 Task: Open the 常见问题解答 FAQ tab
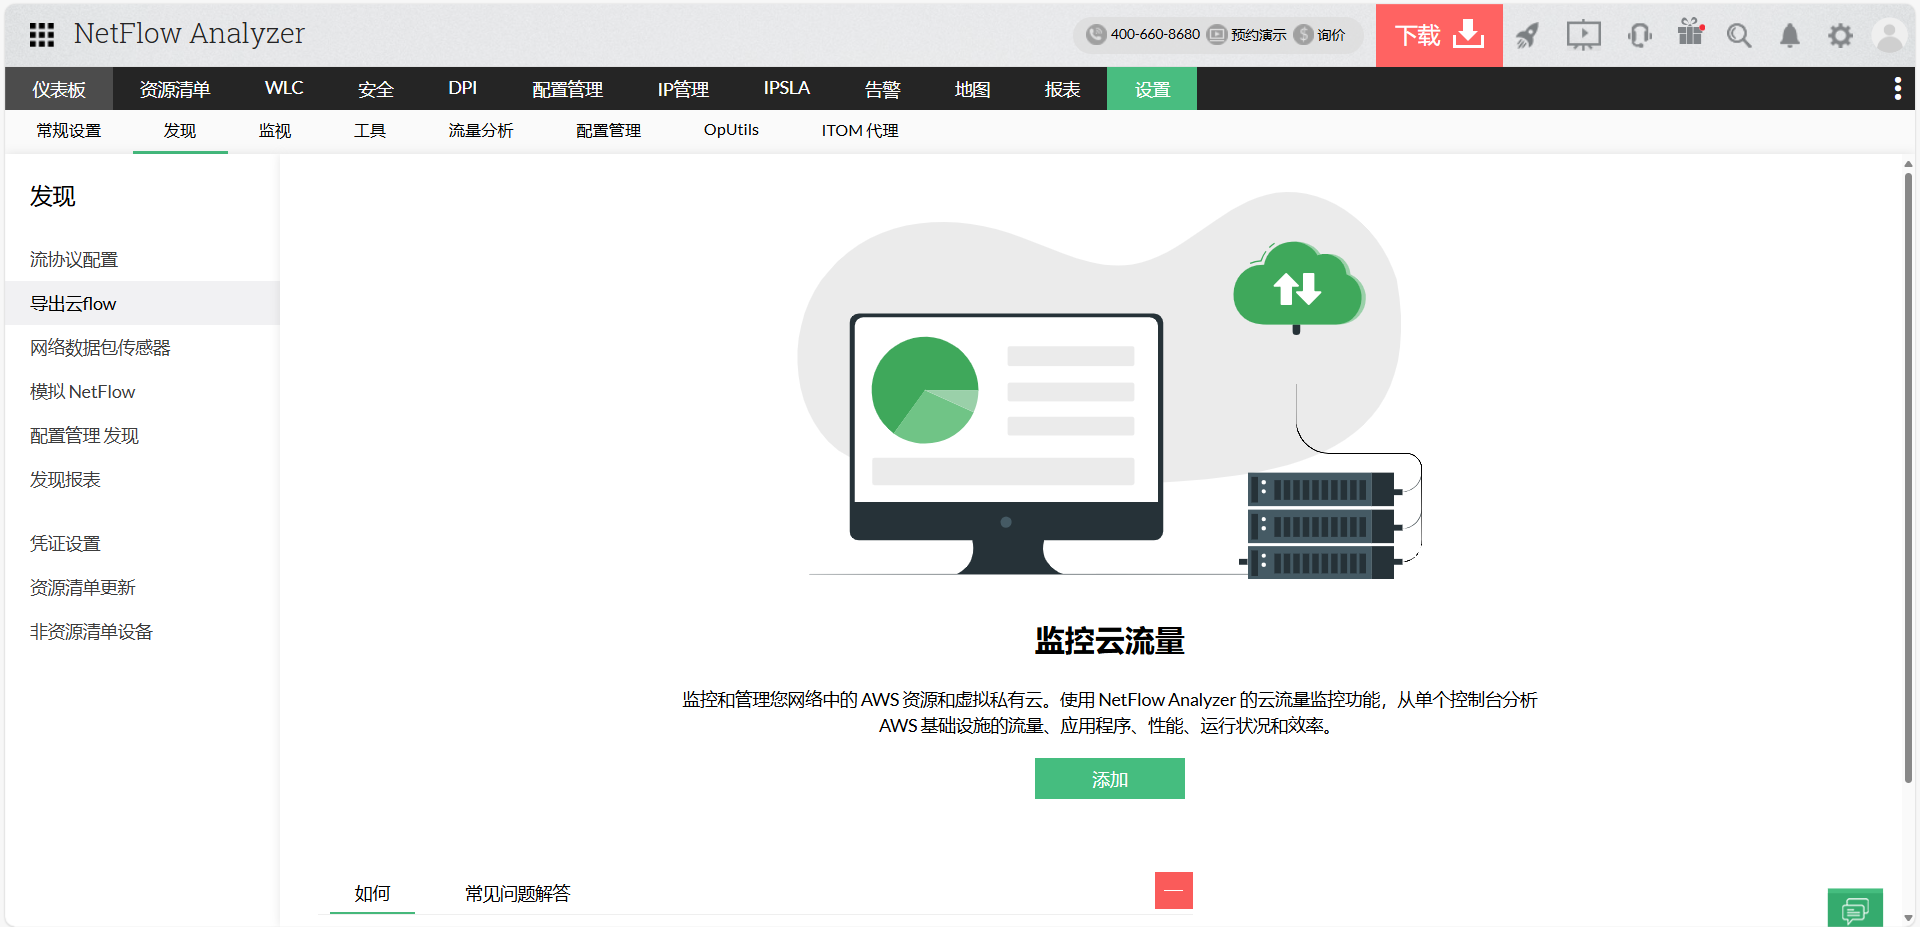coord(518,893)
